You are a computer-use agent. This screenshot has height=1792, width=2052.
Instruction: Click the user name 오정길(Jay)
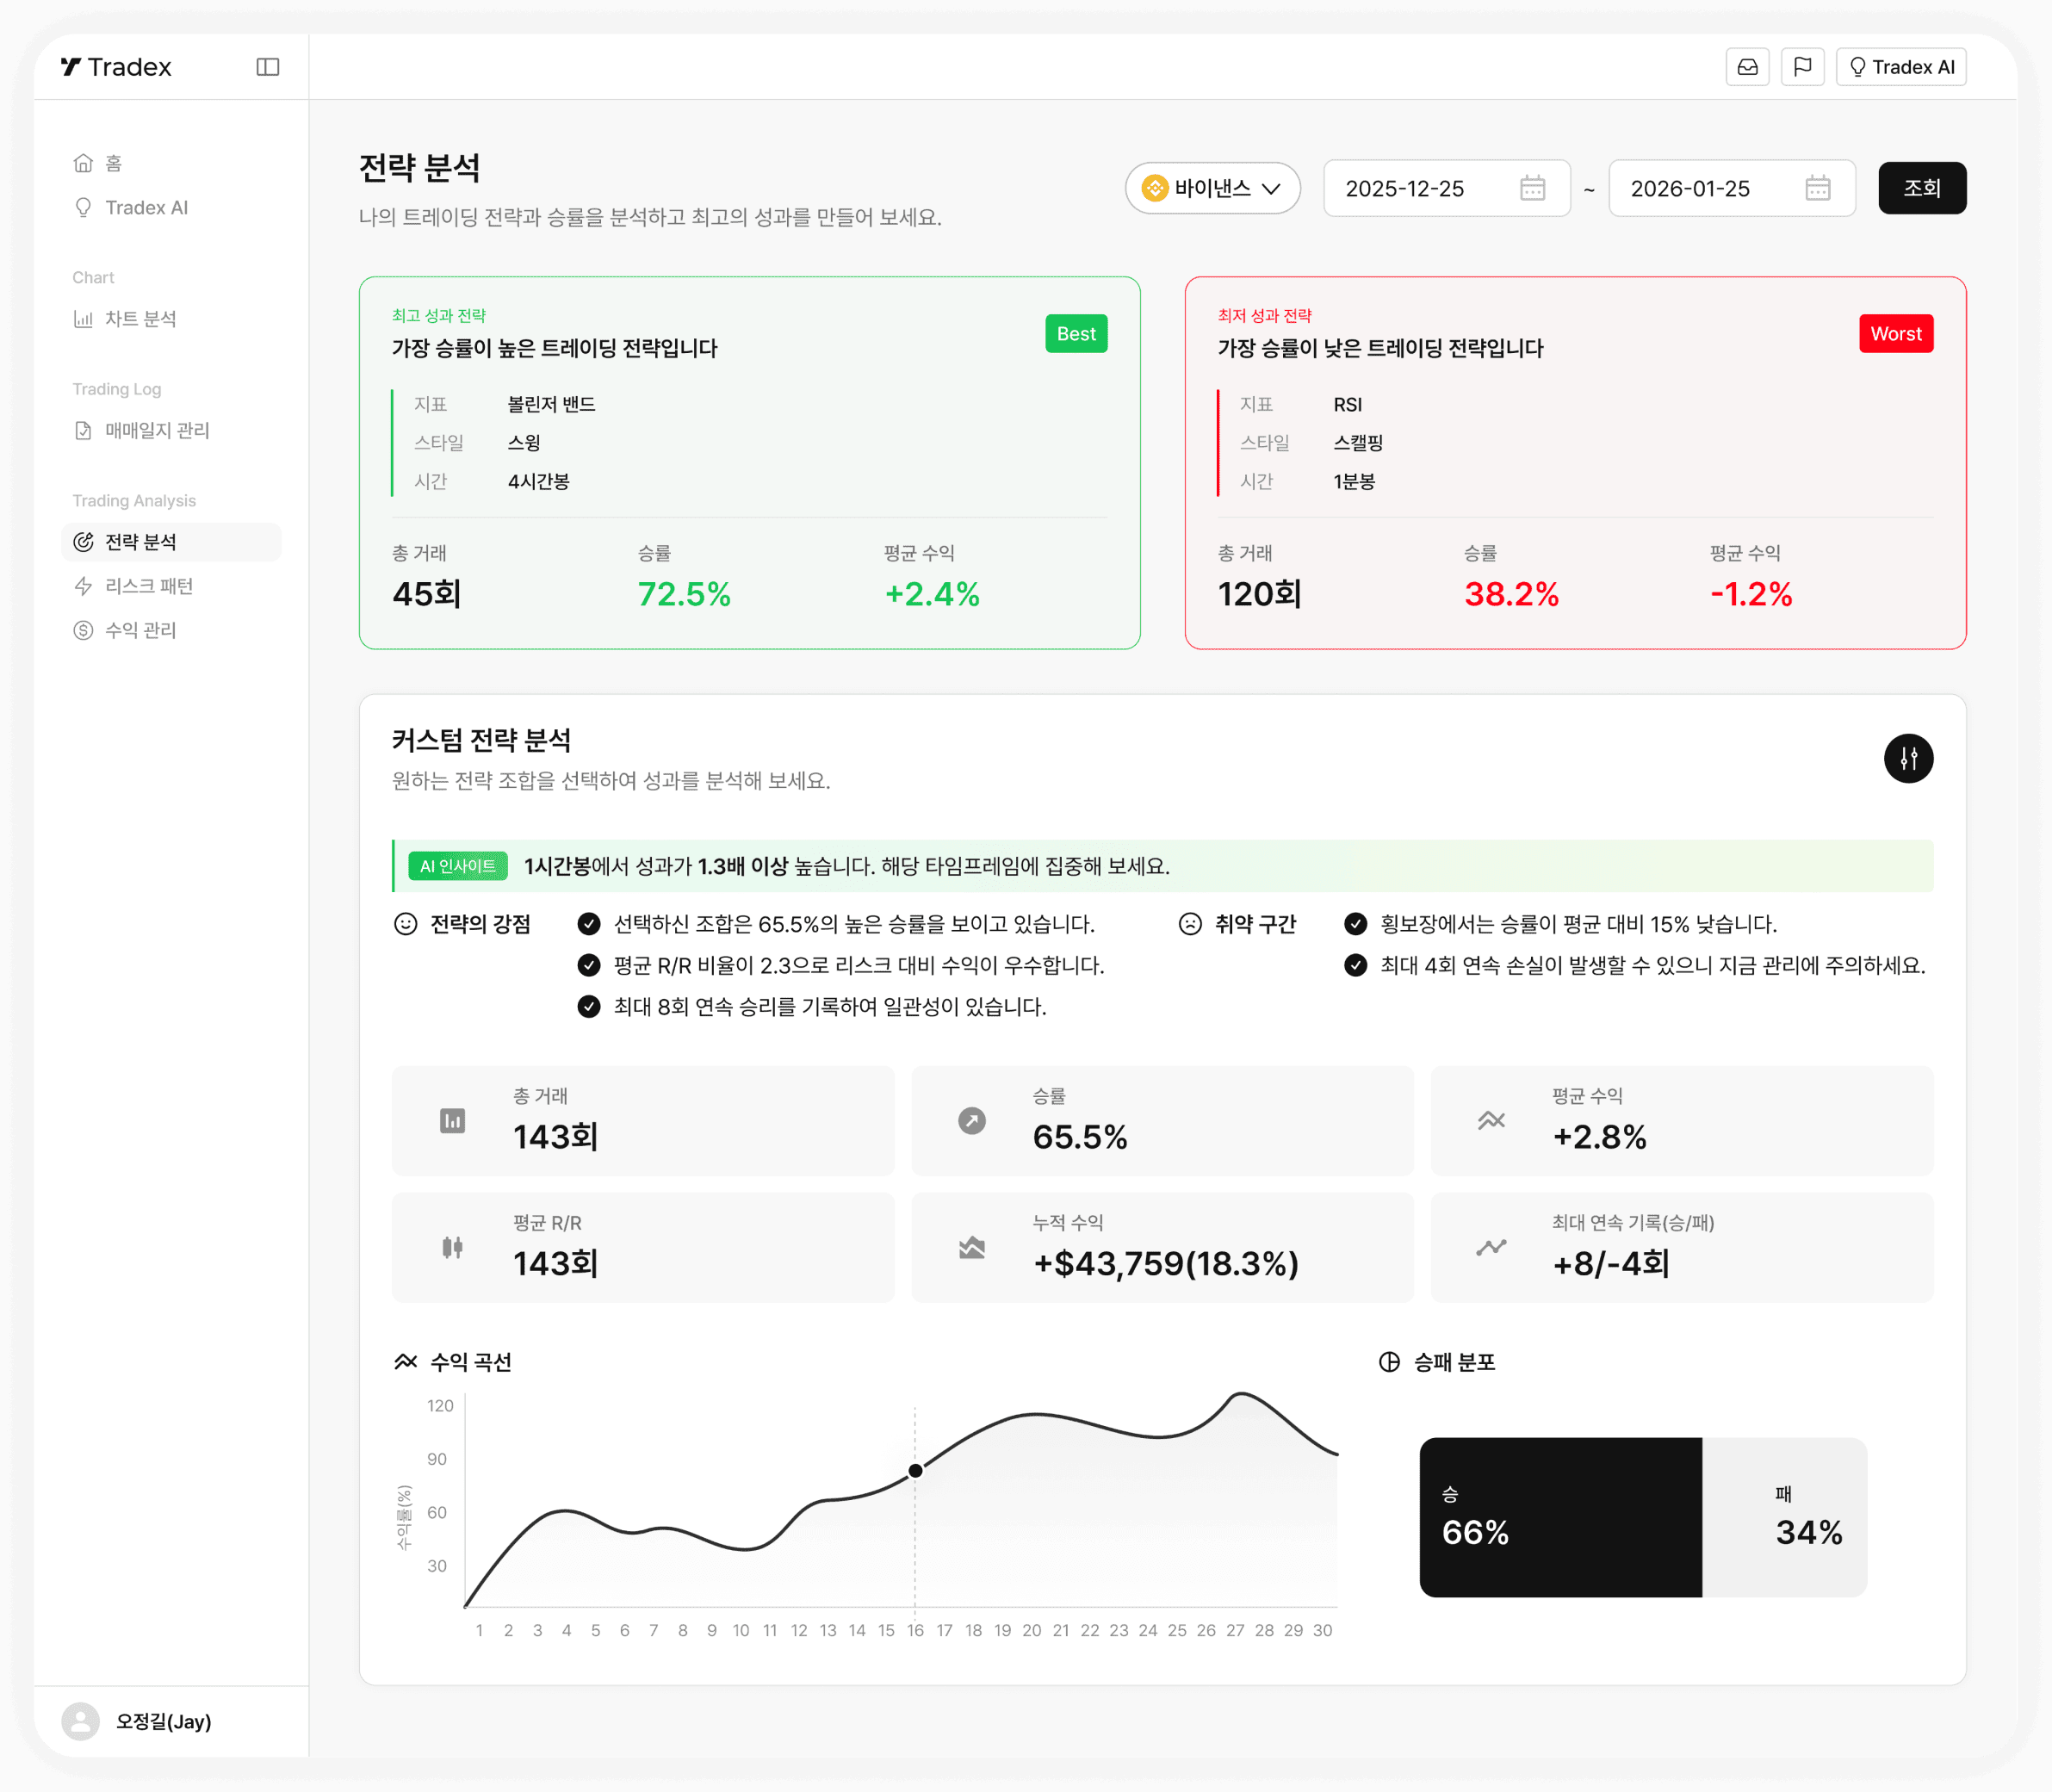pos(164,1721)
